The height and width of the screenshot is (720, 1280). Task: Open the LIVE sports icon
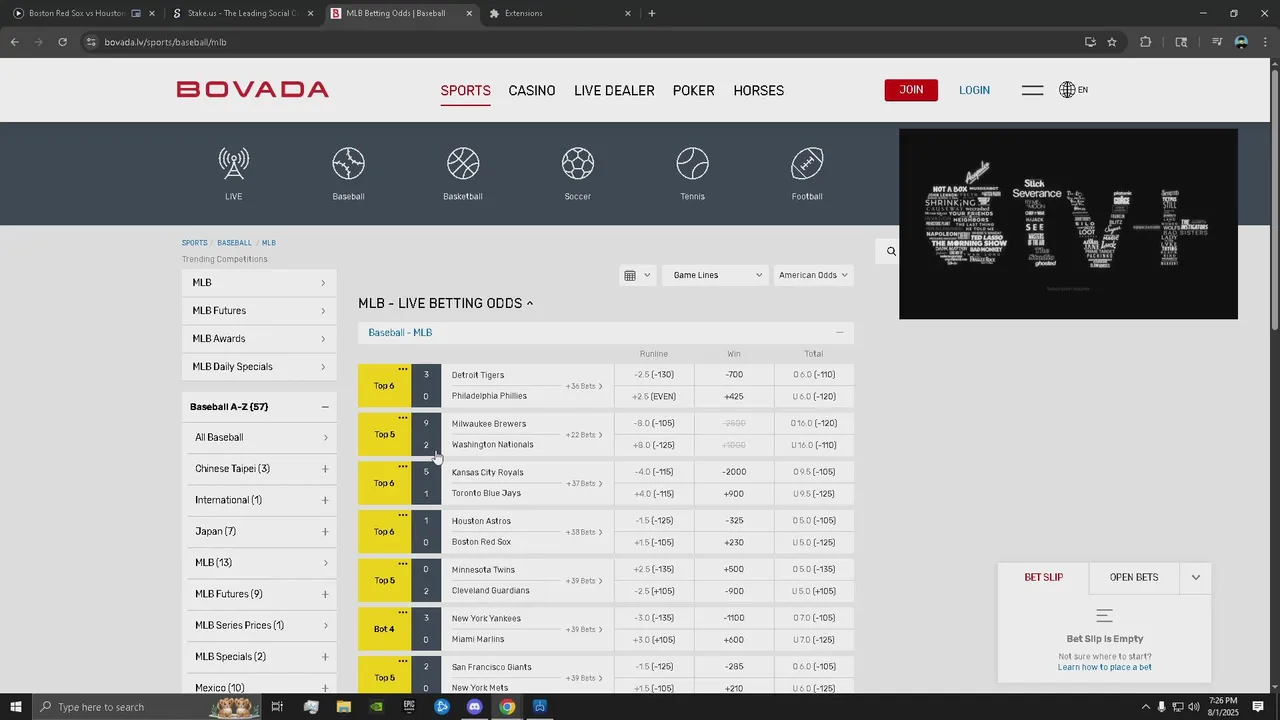coord(233,174)
